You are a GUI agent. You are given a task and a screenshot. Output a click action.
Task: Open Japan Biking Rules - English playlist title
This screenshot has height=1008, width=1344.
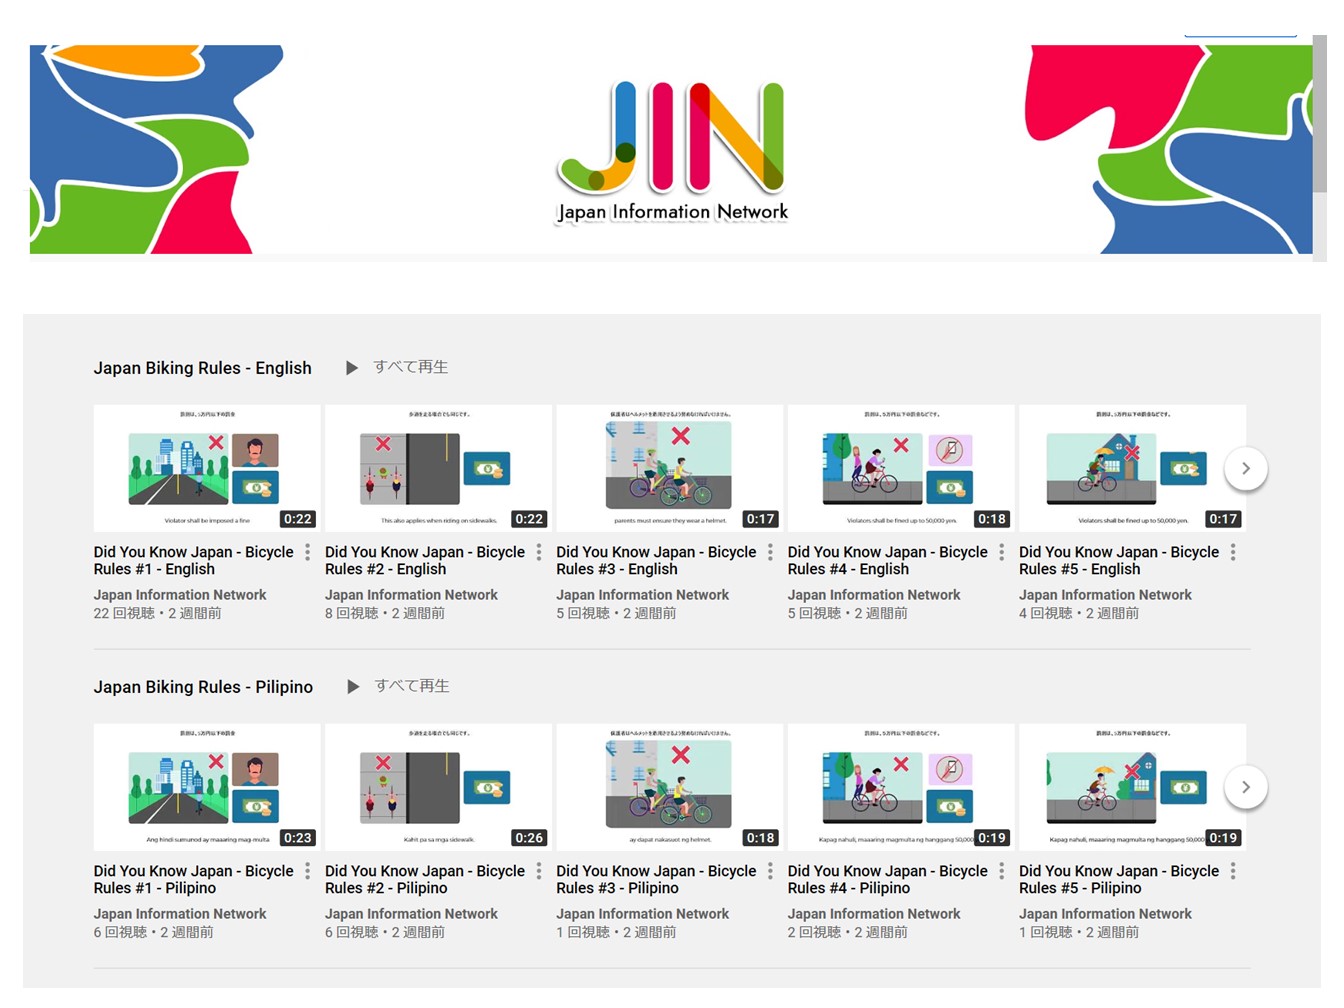coord(203,368)
